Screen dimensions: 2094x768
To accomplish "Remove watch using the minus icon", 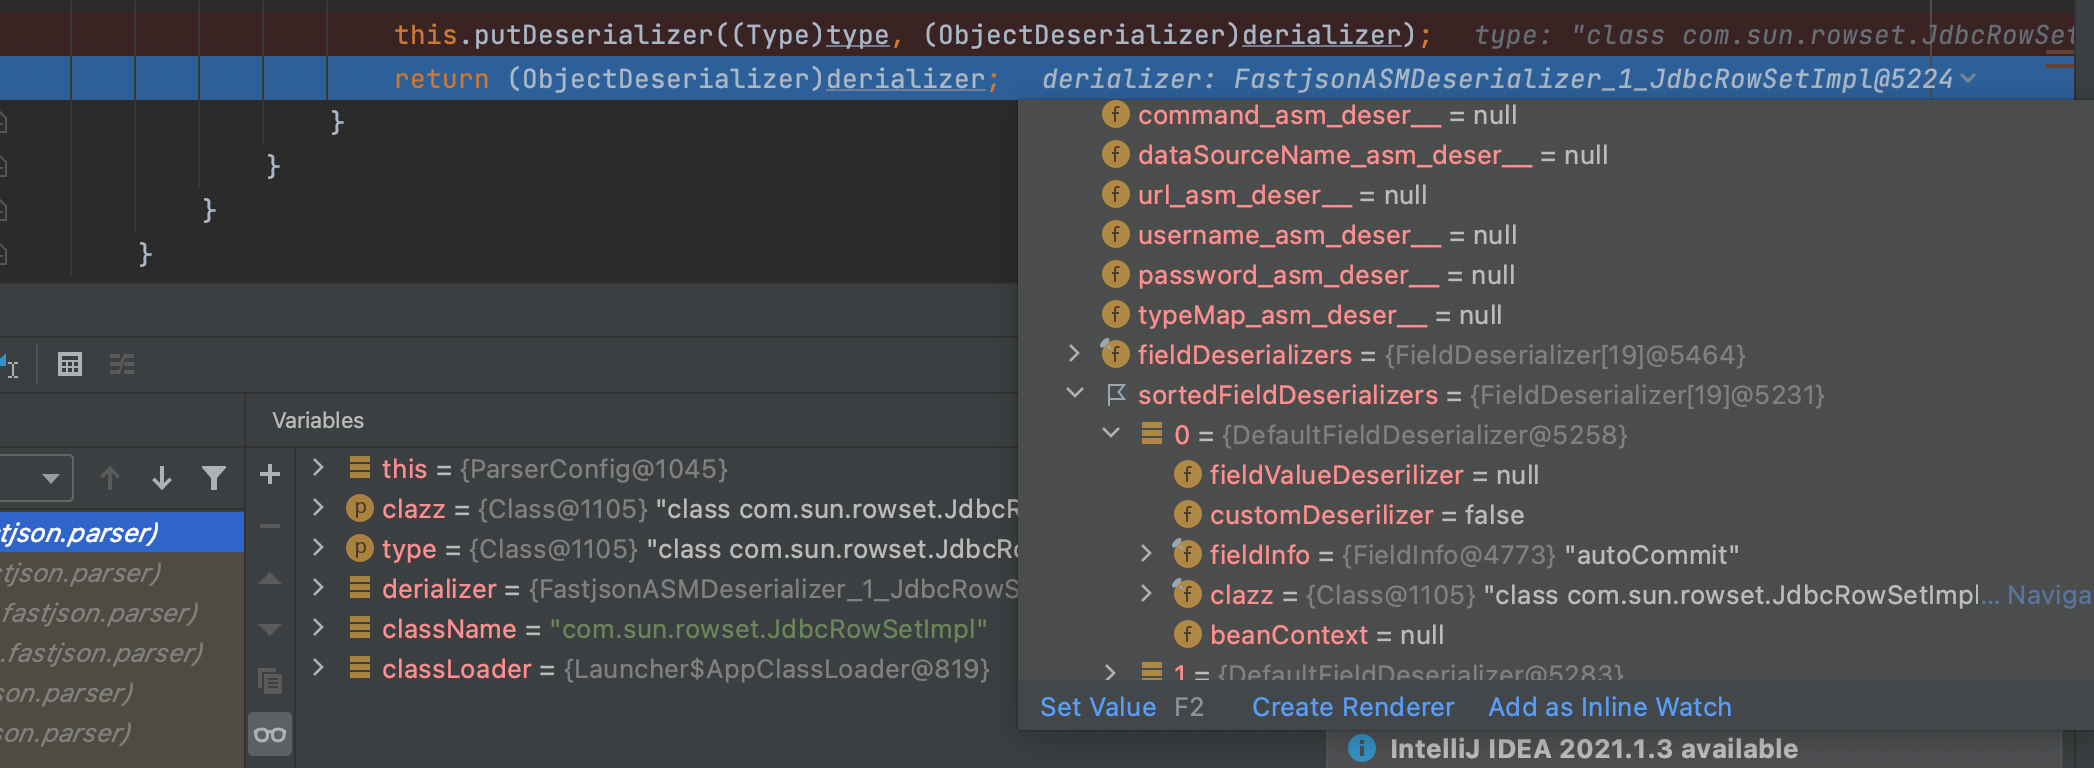I will (x=270, y=526).
